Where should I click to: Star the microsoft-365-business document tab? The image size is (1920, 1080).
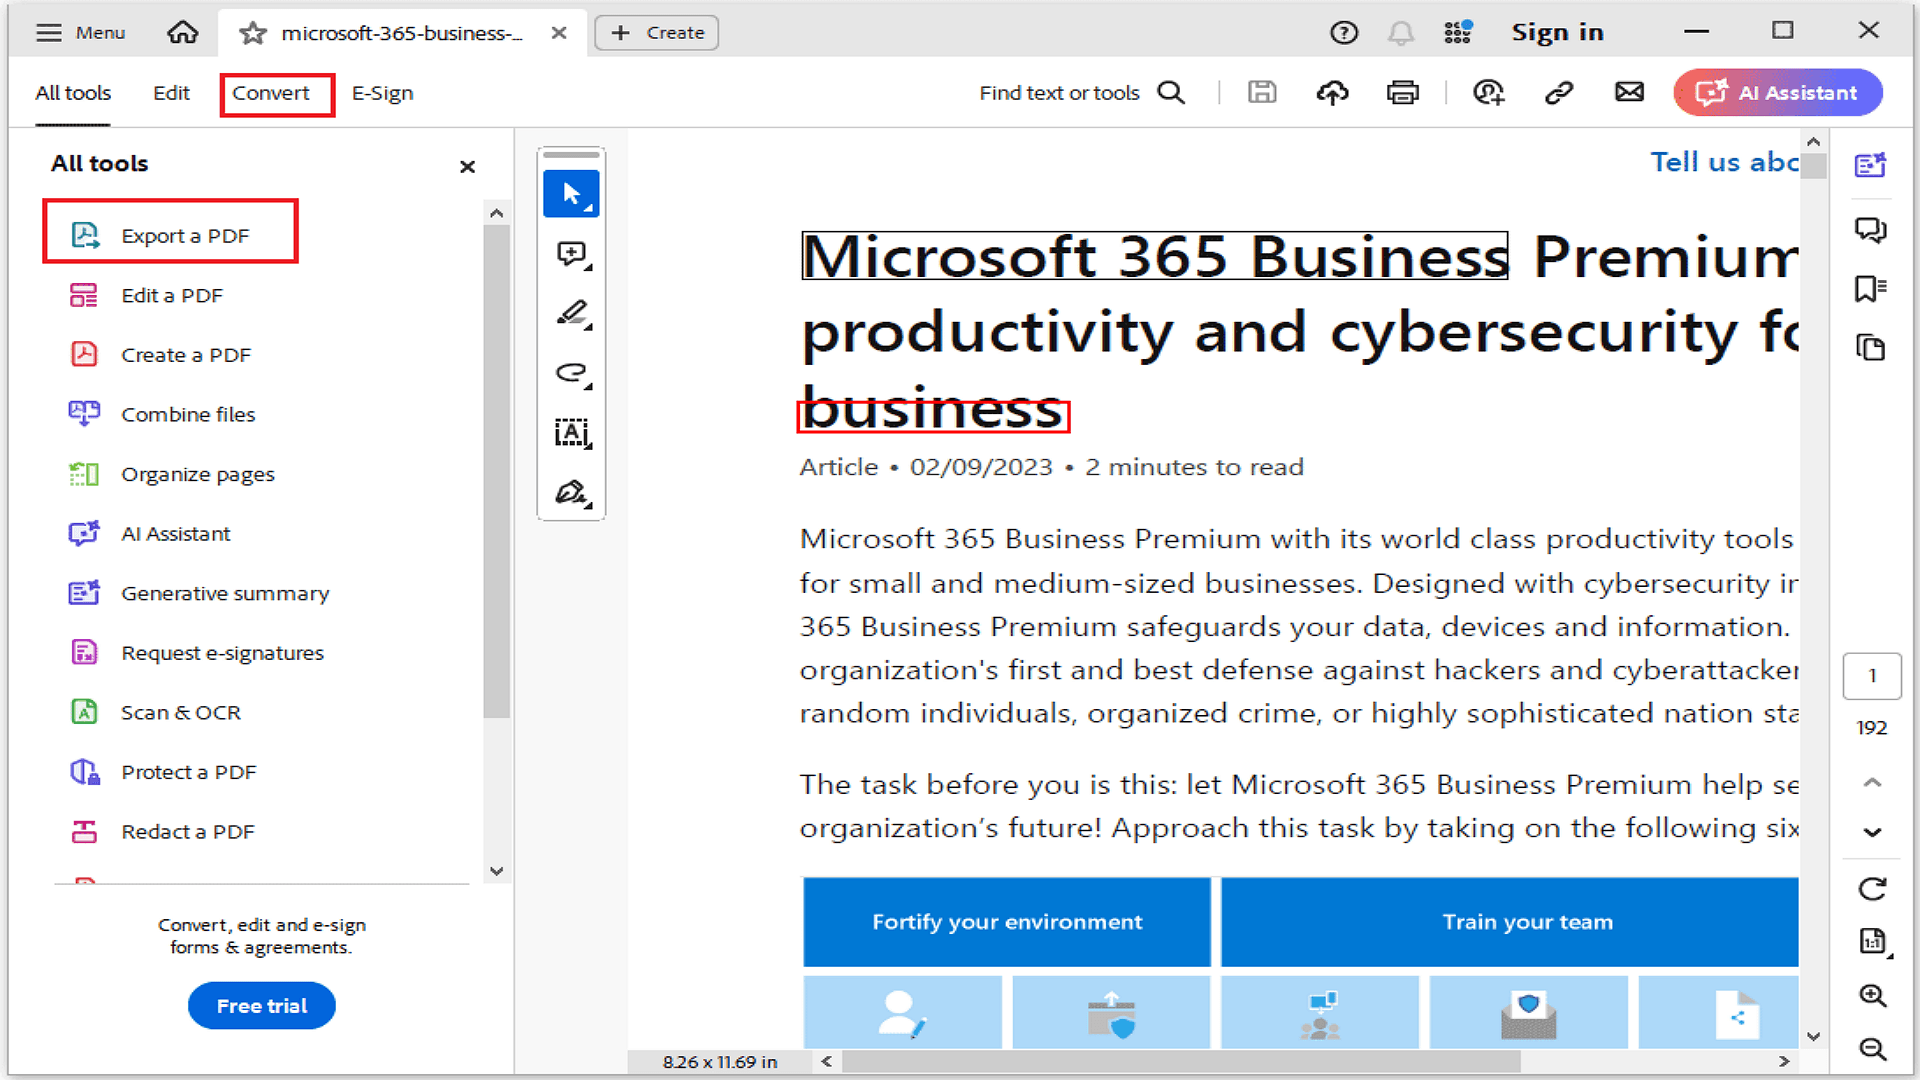pos(253,33)
